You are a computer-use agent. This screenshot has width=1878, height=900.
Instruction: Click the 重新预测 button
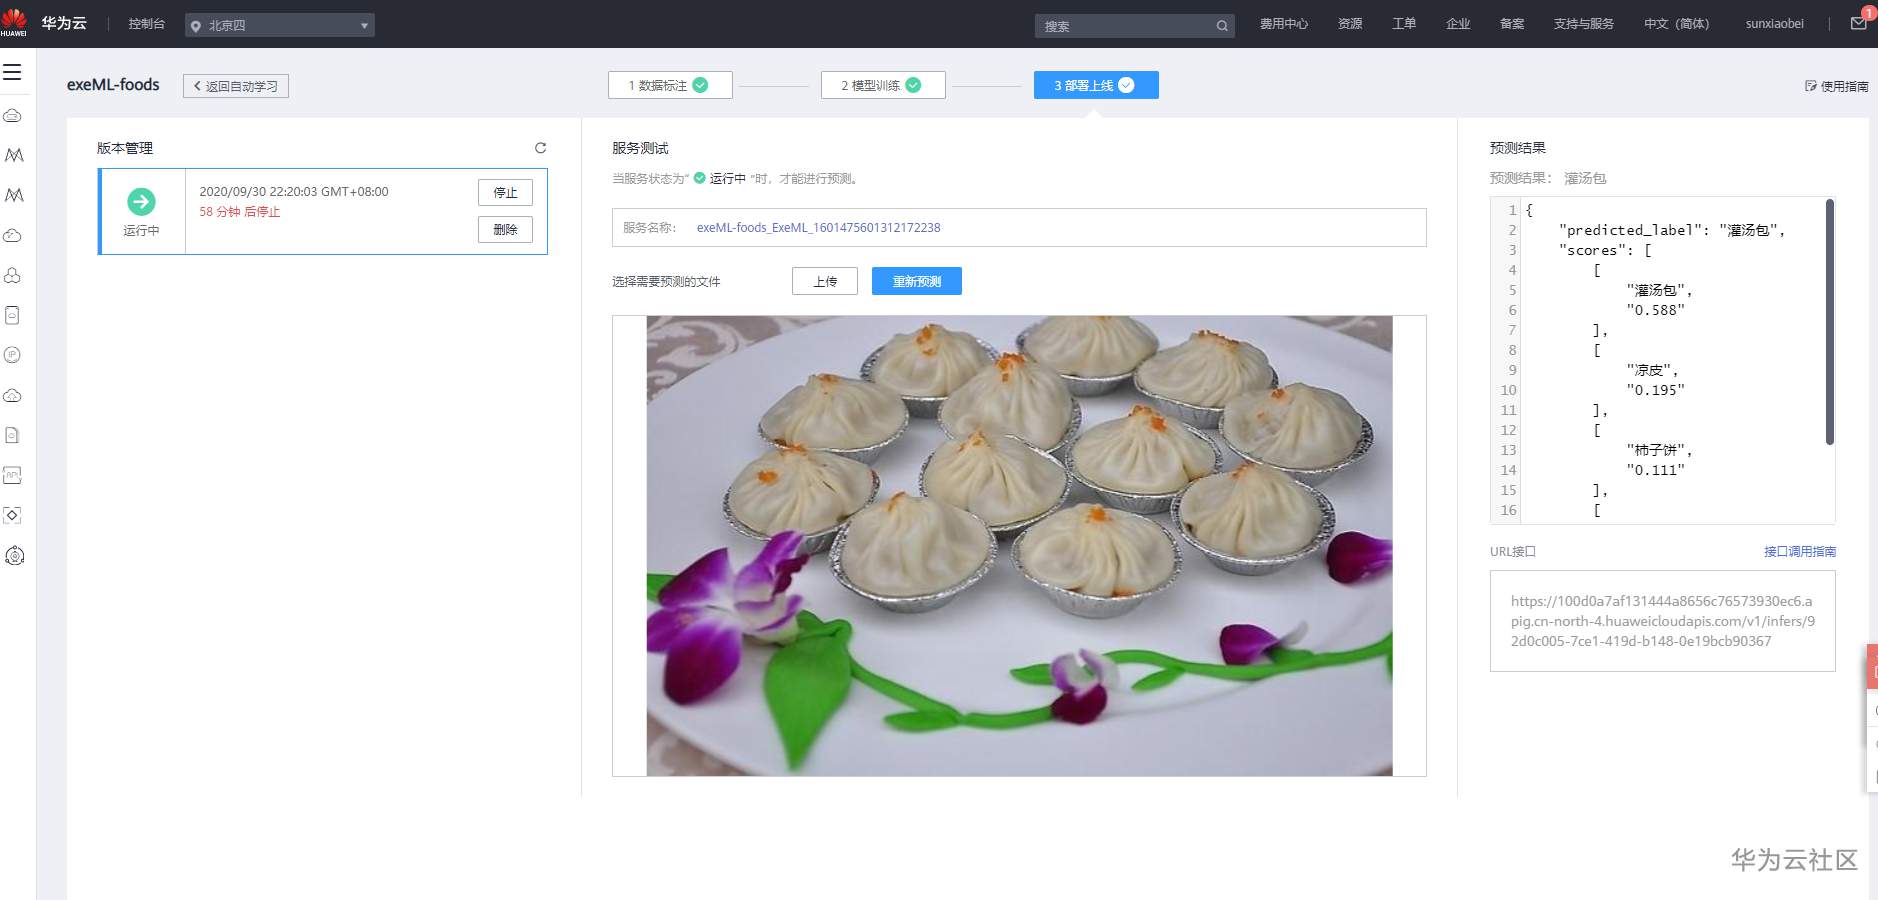[917, 281]
